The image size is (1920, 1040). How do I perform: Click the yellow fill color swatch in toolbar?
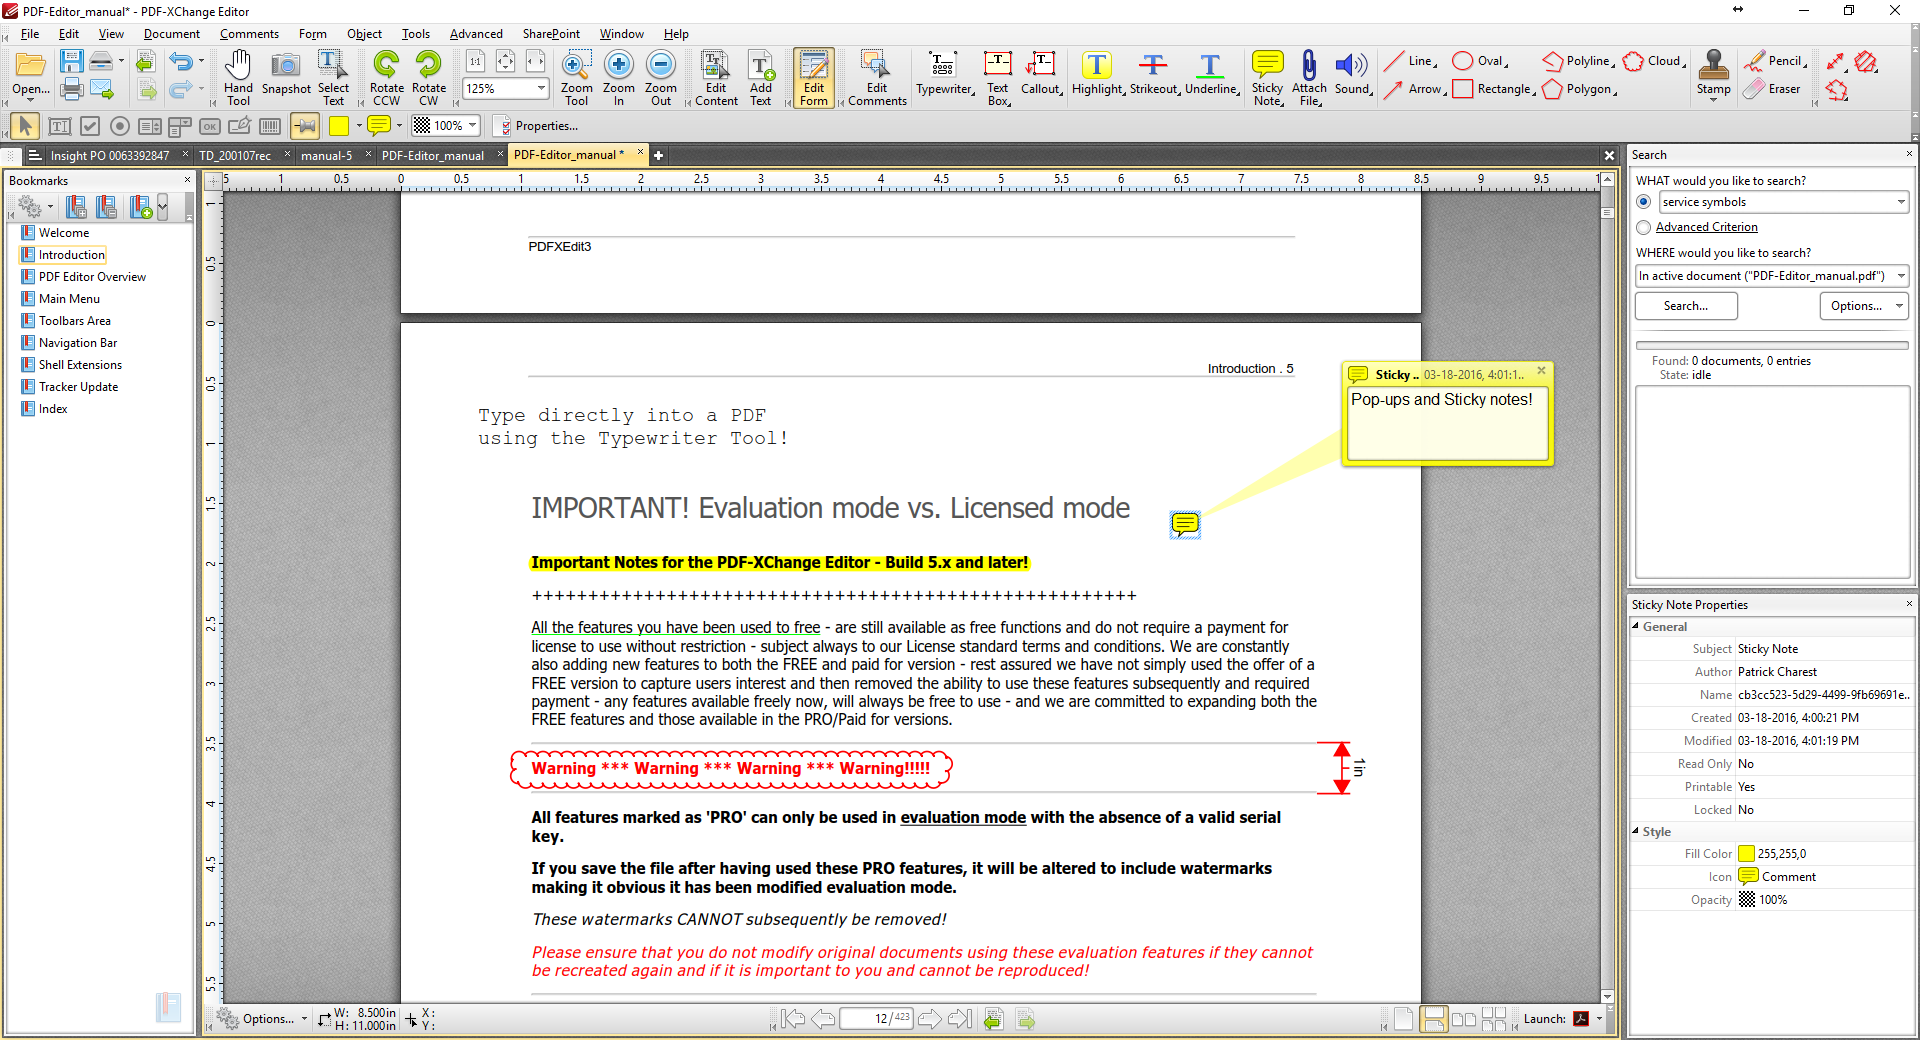coord(339,126)
